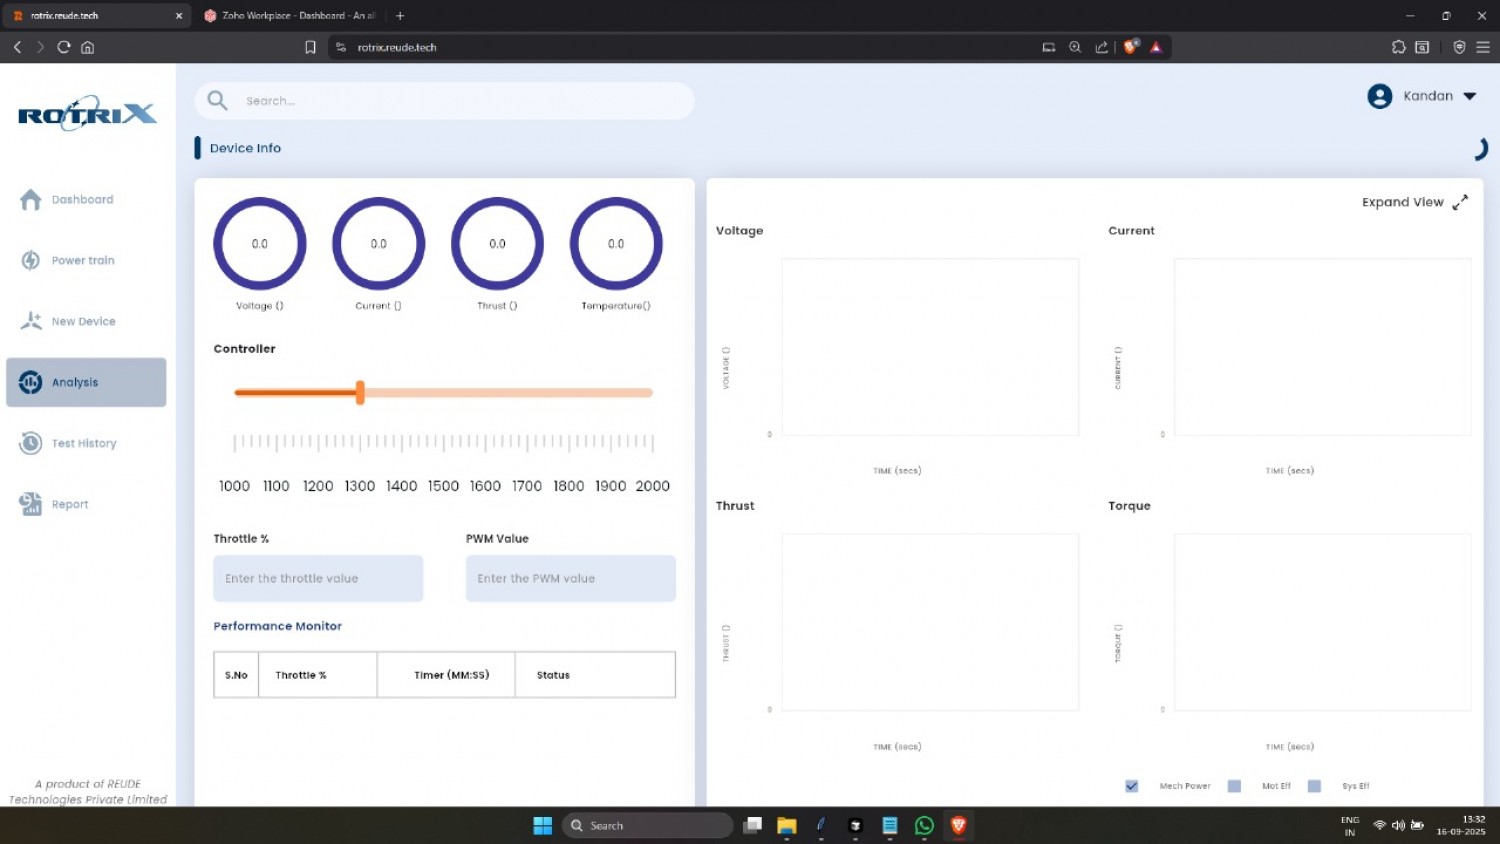Click the Voltage gauge circle
This screenshot has width=1500, height=844.
[260, 244]
